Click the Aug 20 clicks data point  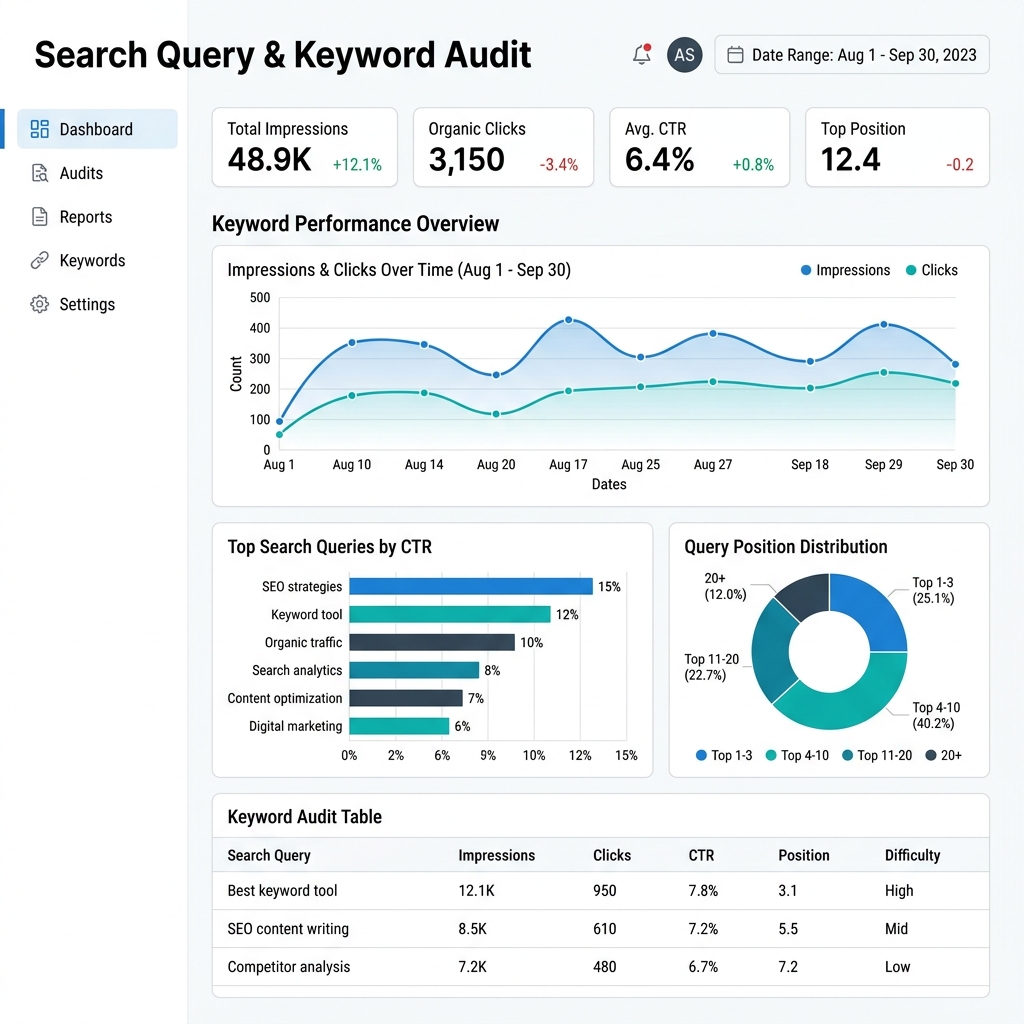(496, 414)
